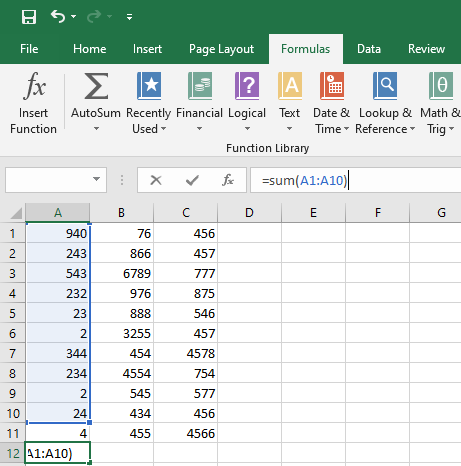Click cell B5 containing 888
Viewport: 461px width, 466px height.
point(121,313)
